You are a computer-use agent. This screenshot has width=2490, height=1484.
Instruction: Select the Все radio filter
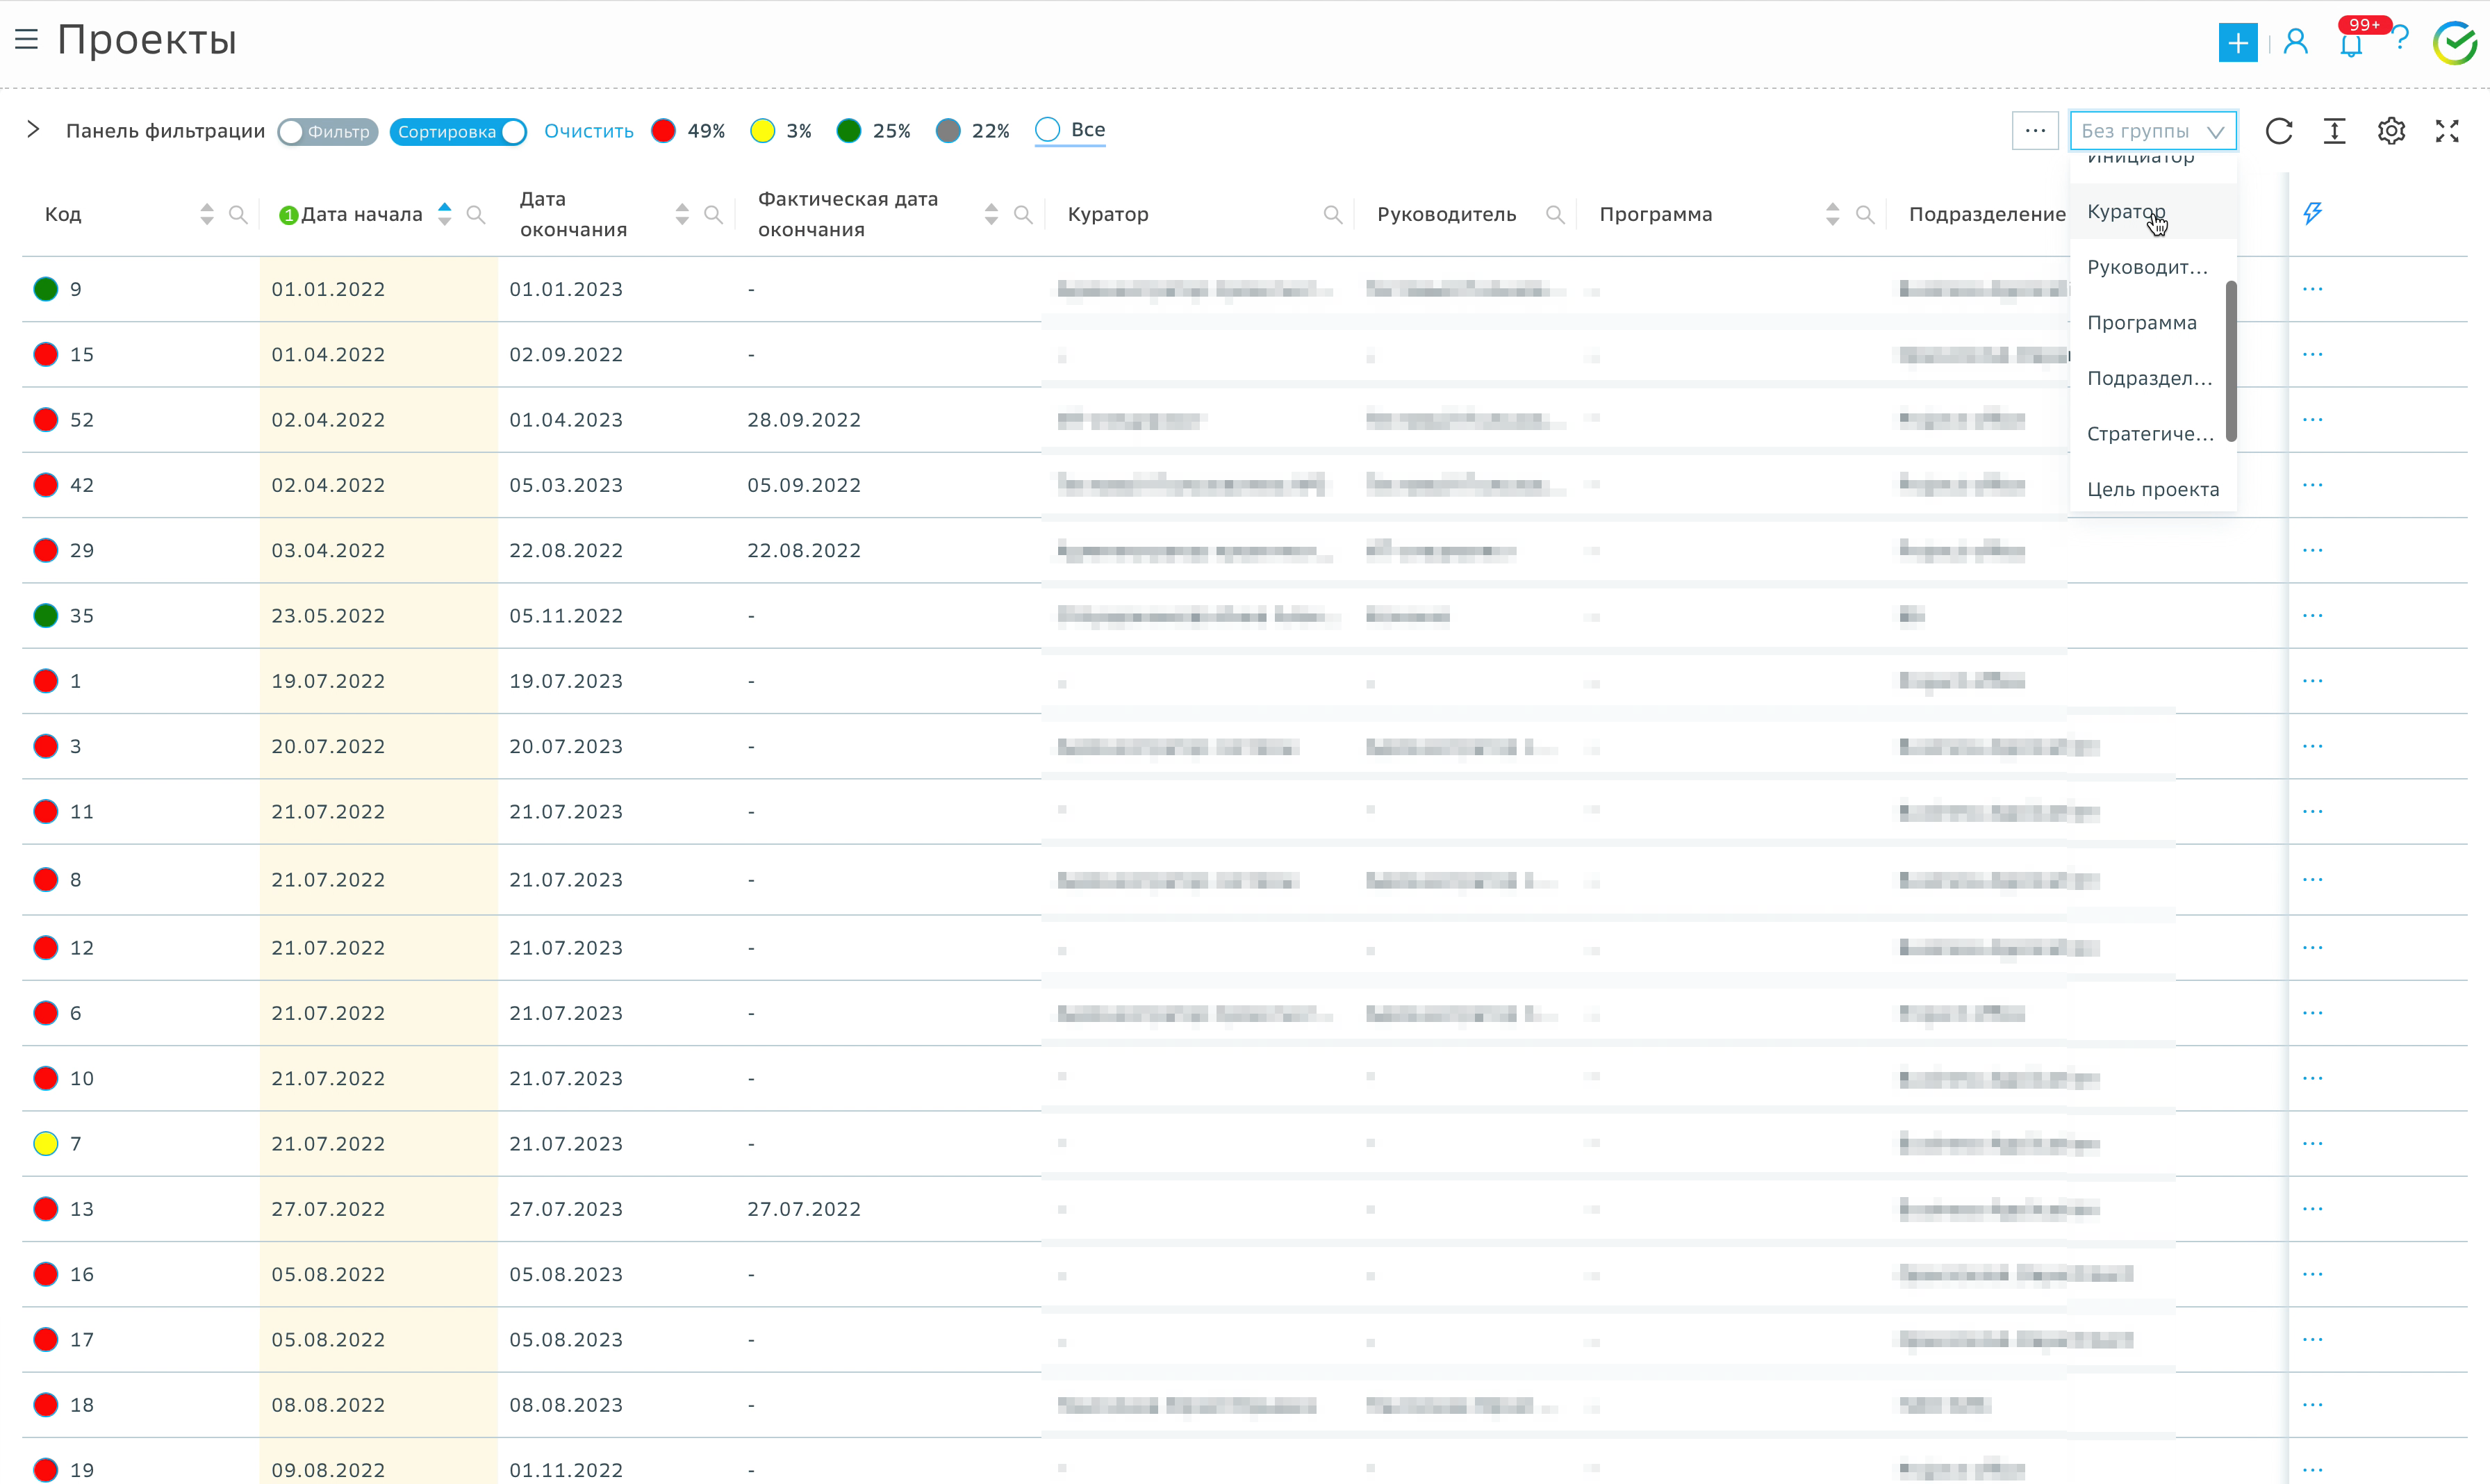coord(1048,130)
